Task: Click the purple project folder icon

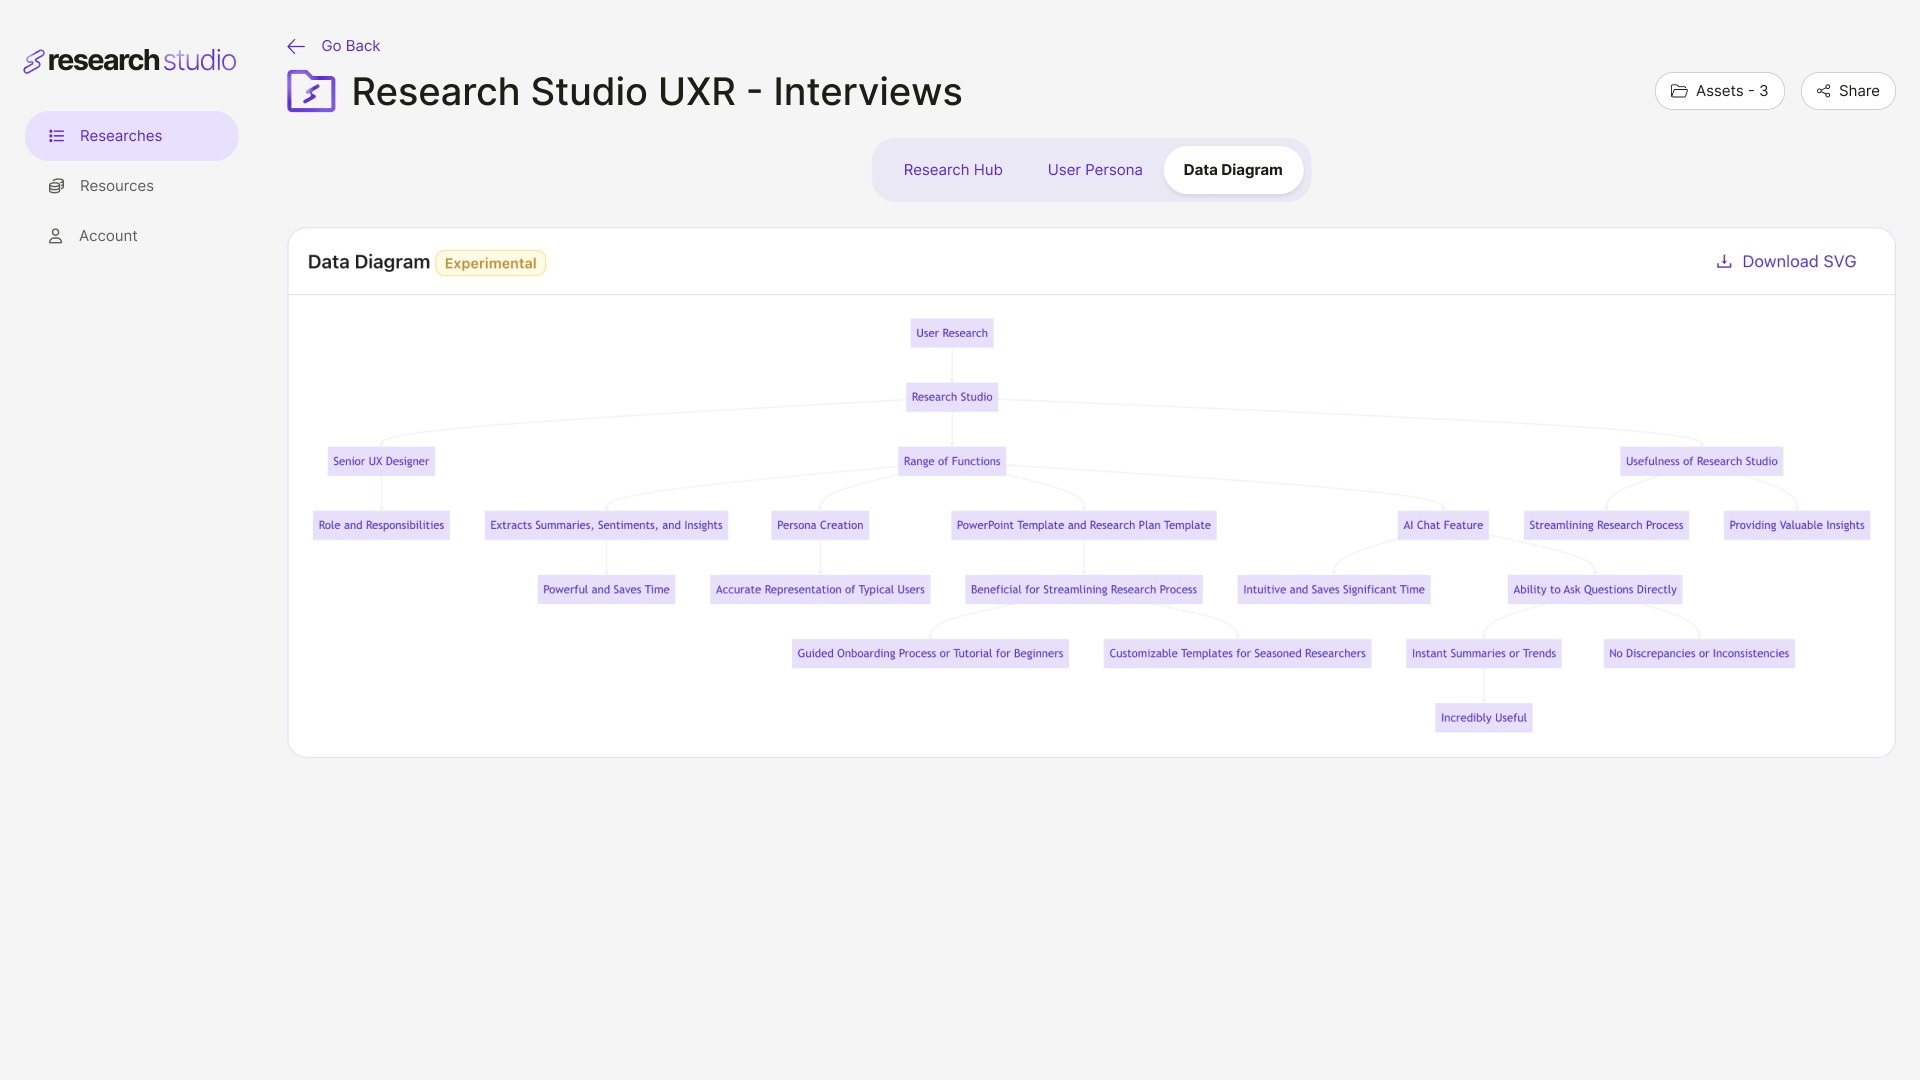Action: pyautogui.click(x=311, y=91)
